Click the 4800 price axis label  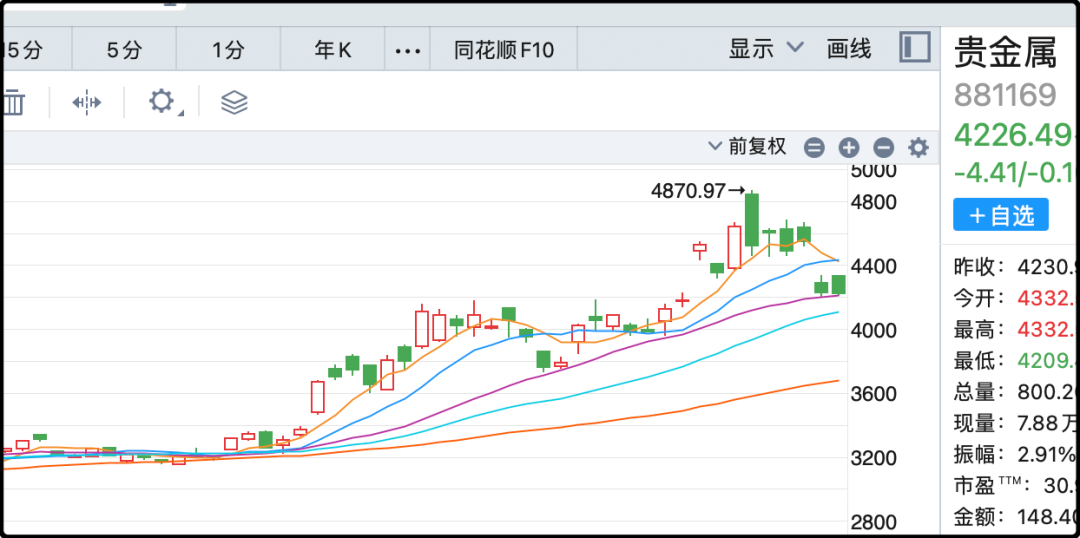click(873, 203)
